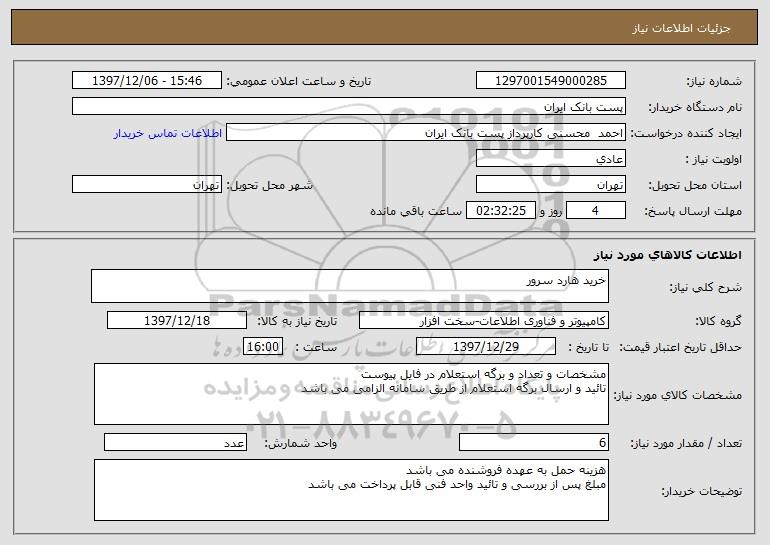The height and width of the screenshot is (545, 770).
Task: Click the need date field 1397/12/18
Action: (x=177, y=320)
